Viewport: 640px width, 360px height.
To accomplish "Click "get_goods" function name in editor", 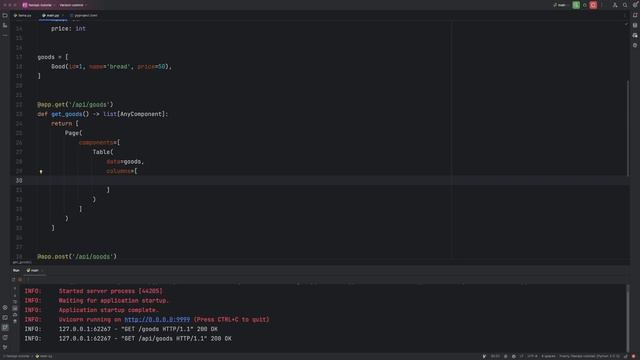I will coord(67,114).
